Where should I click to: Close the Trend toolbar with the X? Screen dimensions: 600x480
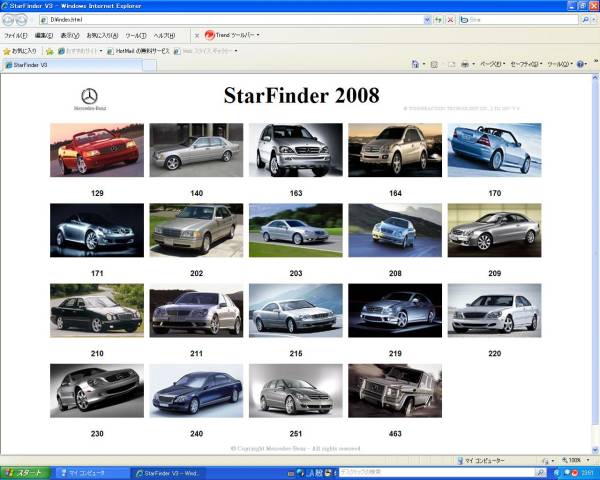(x=197, y=36)
